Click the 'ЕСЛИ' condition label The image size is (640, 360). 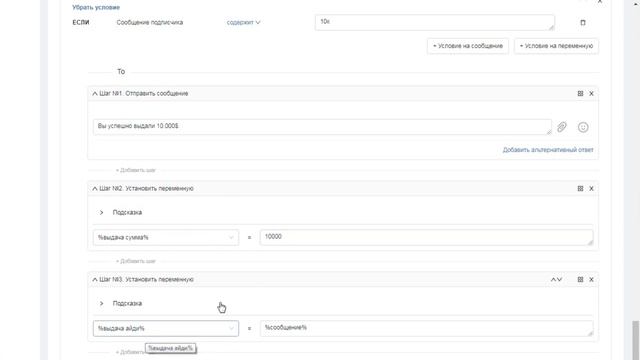pyautogui.click(x=81, y=22)
